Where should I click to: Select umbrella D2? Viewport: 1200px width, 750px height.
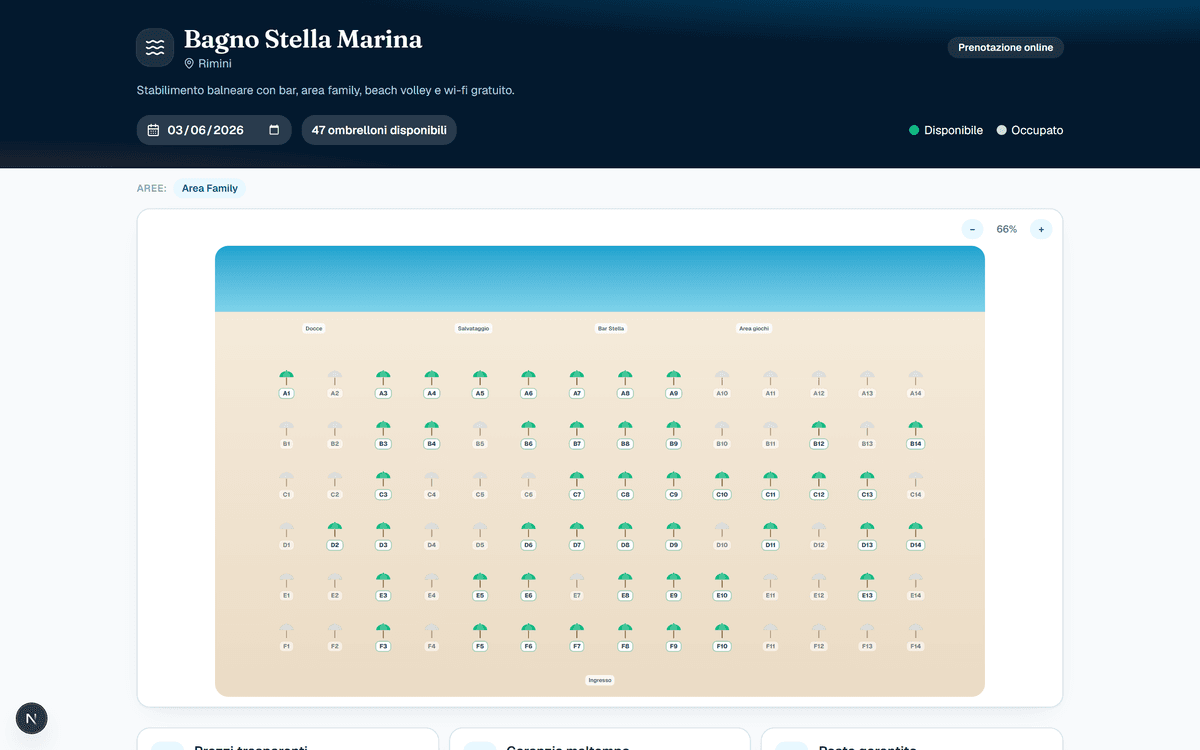[x=335, y=535]
